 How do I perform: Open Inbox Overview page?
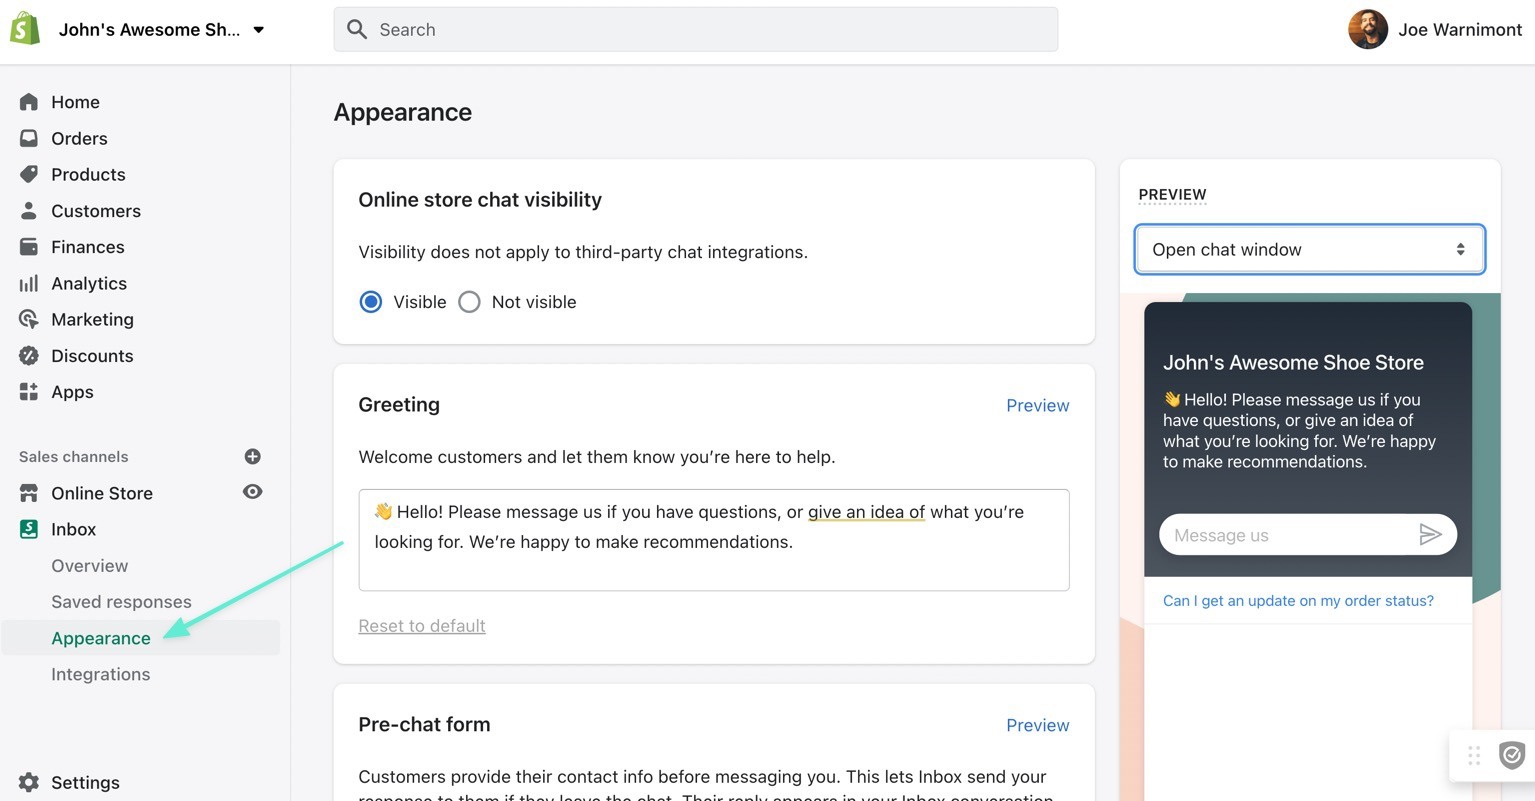pos(90,566)
